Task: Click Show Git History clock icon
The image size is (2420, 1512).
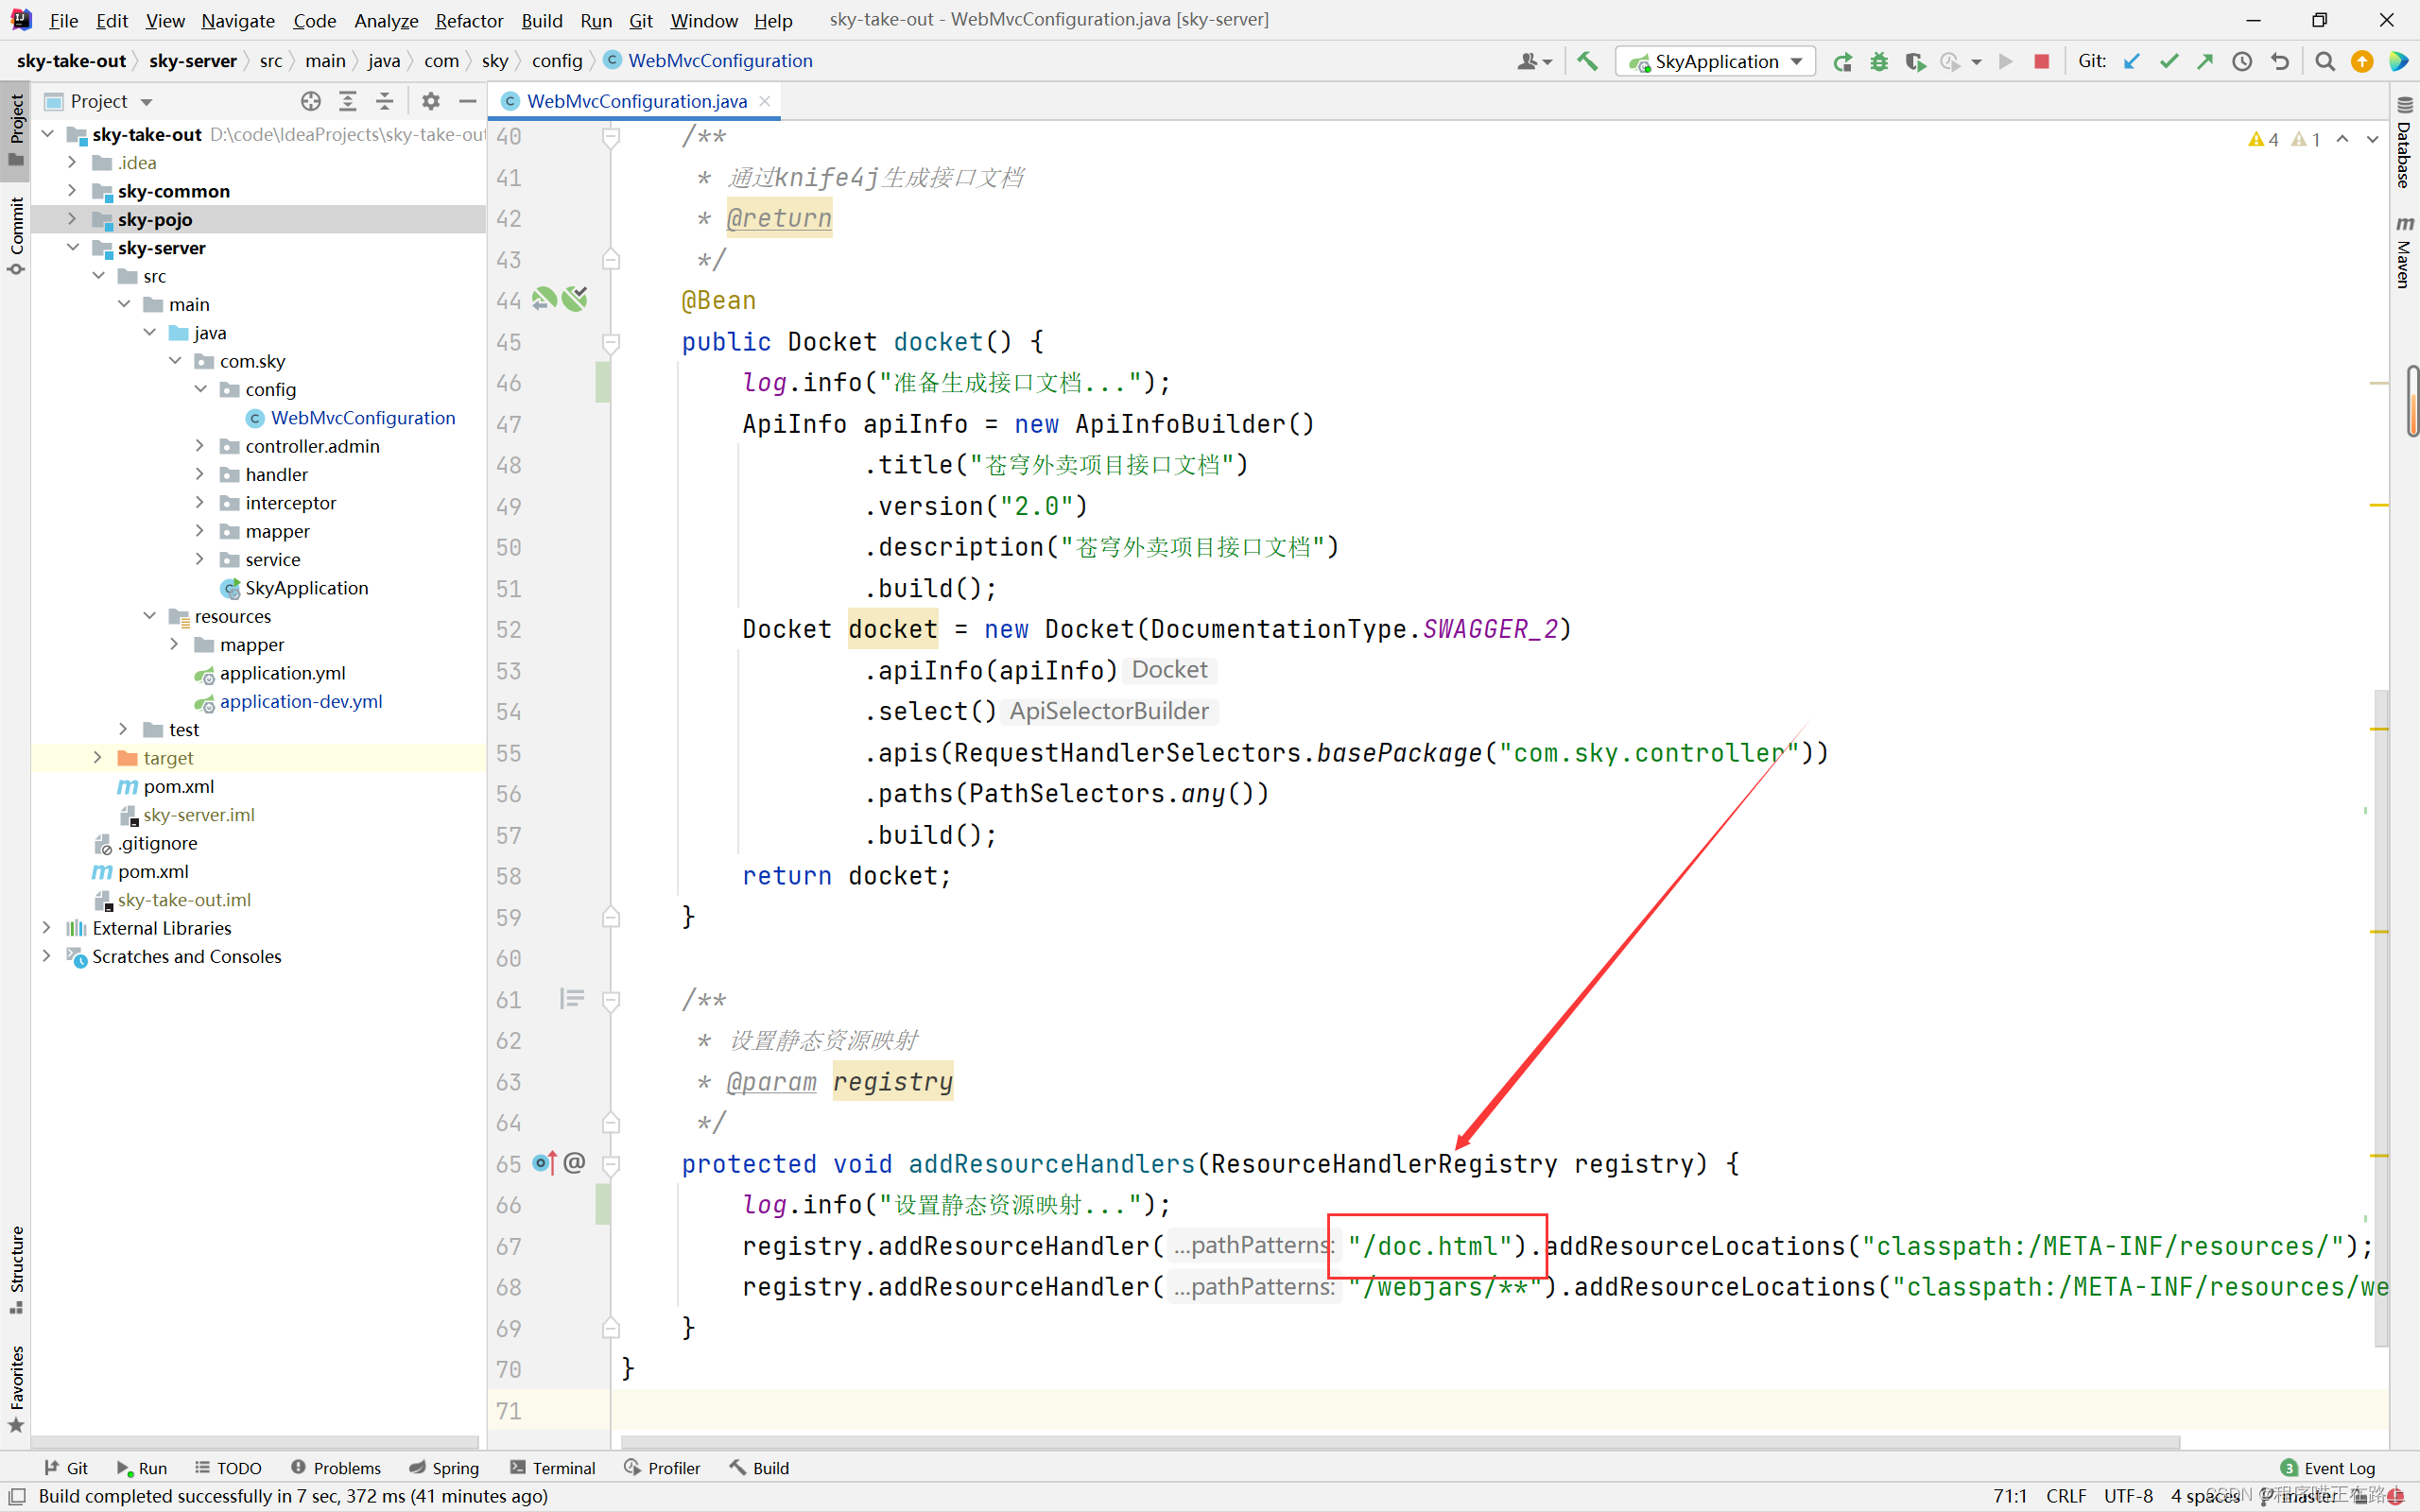Action: pyautogui.click(x=2243, y=61)
